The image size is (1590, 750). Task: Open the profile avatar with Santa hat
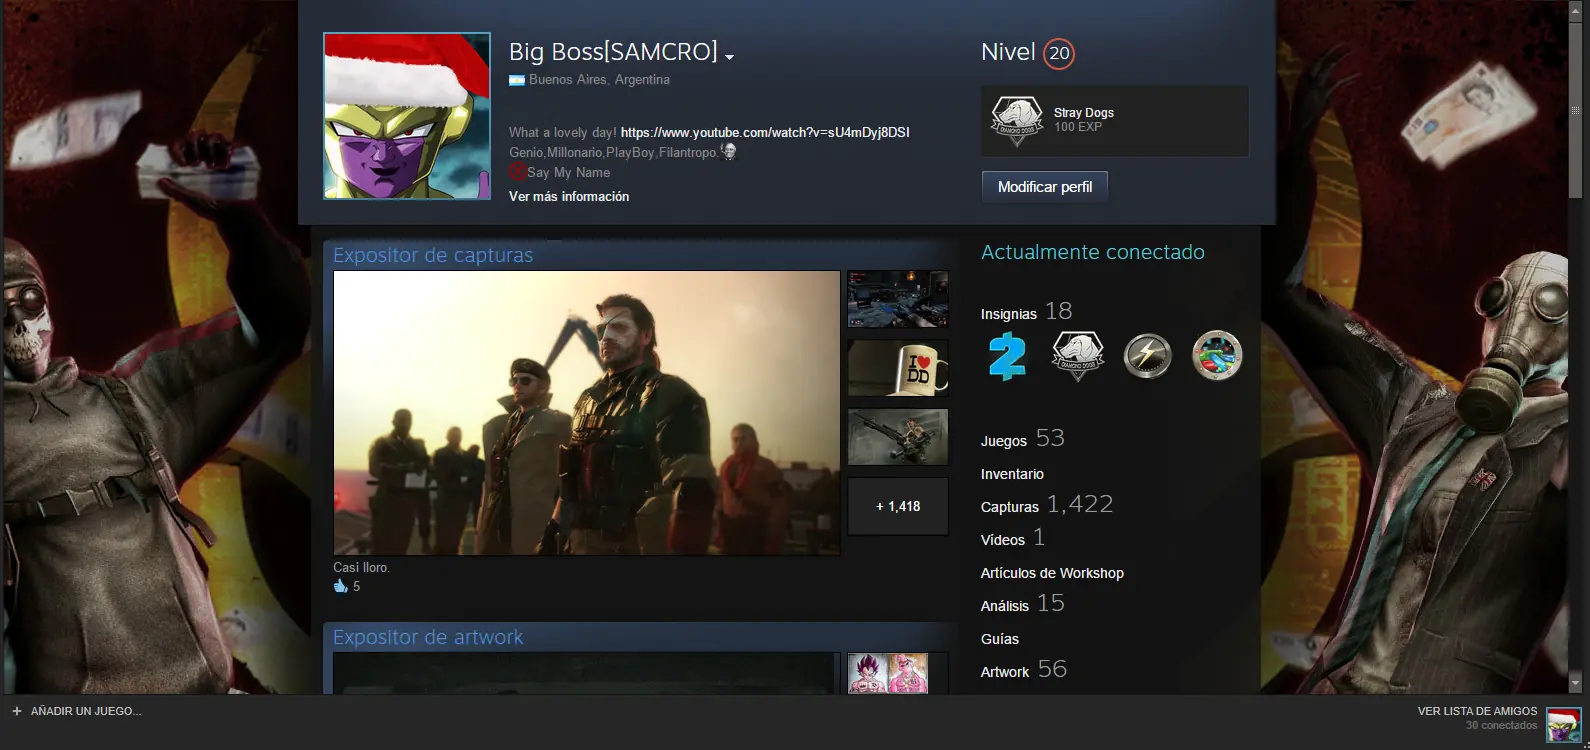[407, 116]
